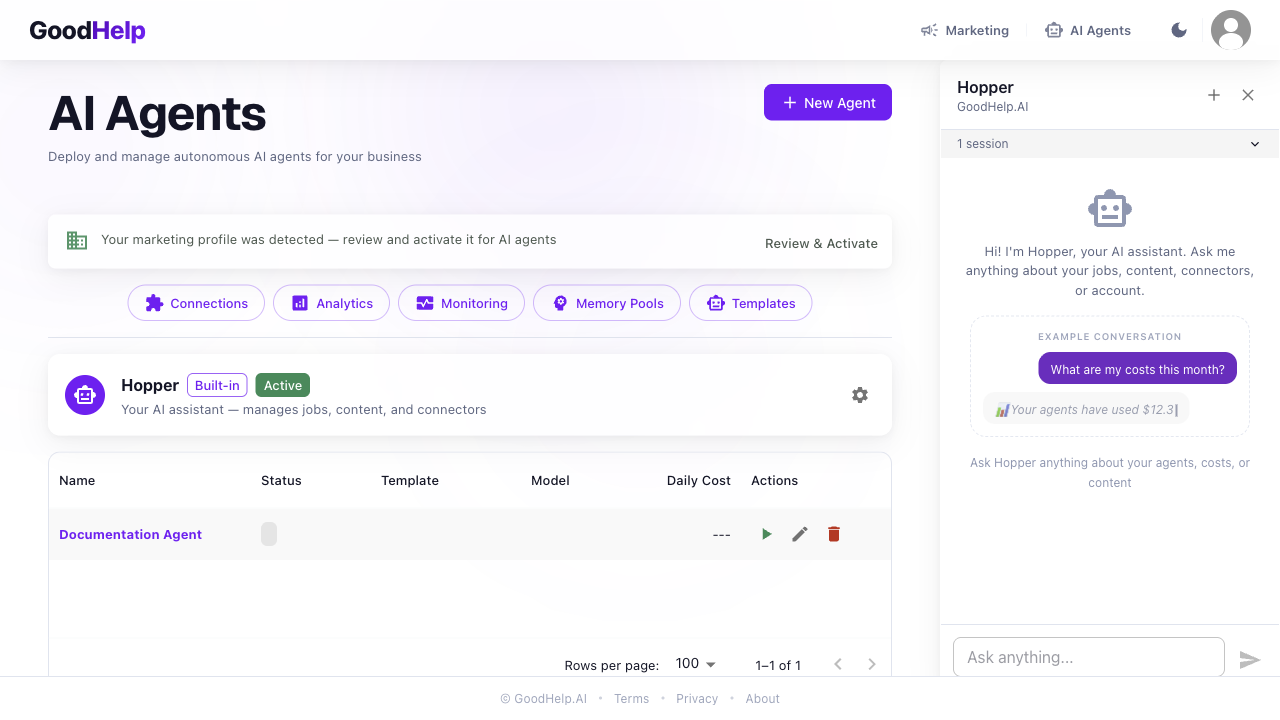Open the rows per page dropdown
1280x720 pixels.
coord(696,664)
